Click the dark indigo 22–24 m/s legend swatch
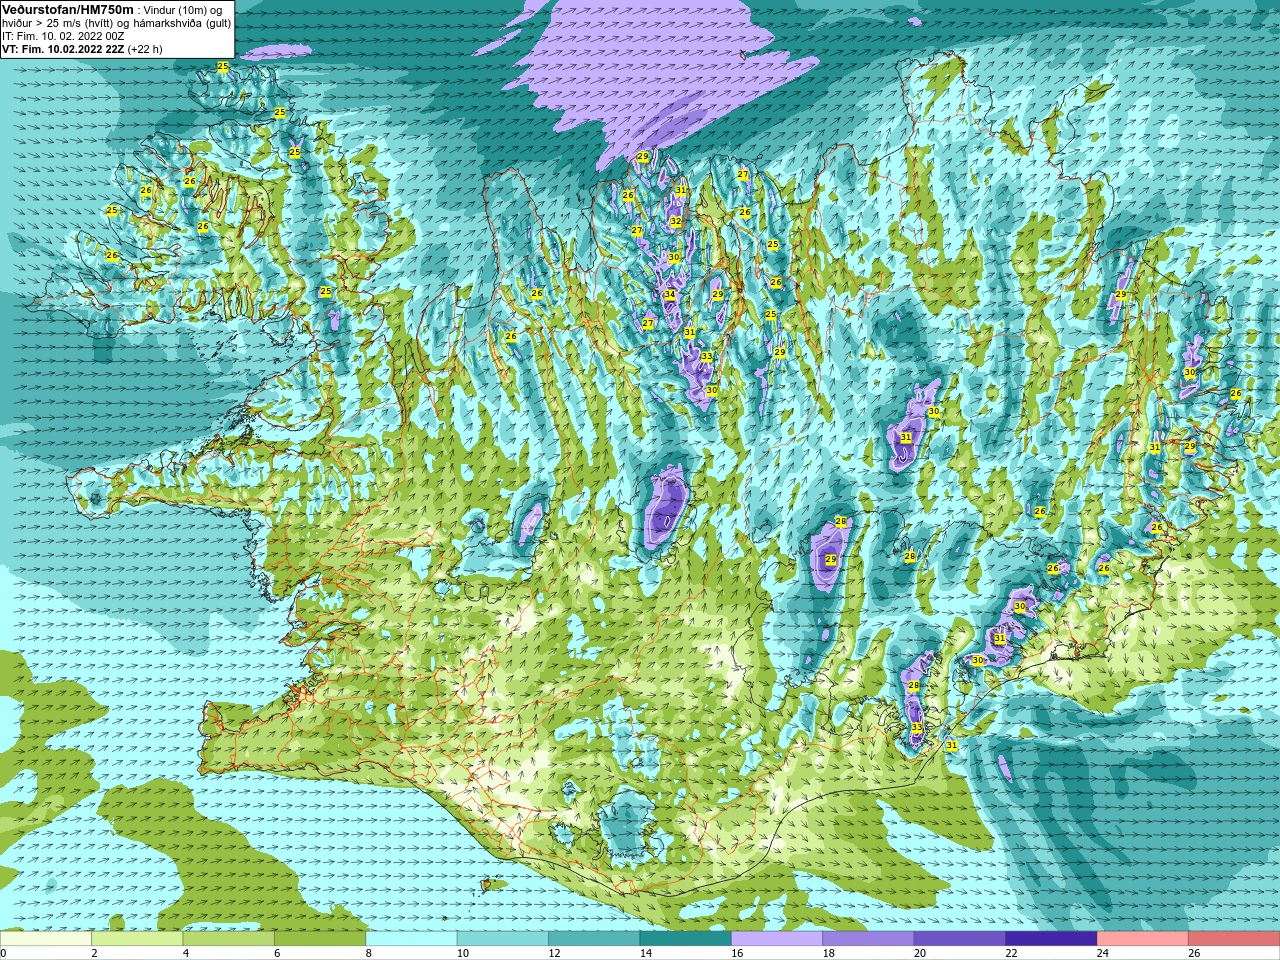The image size is (1280, 960). click(x=1051, y=939)
